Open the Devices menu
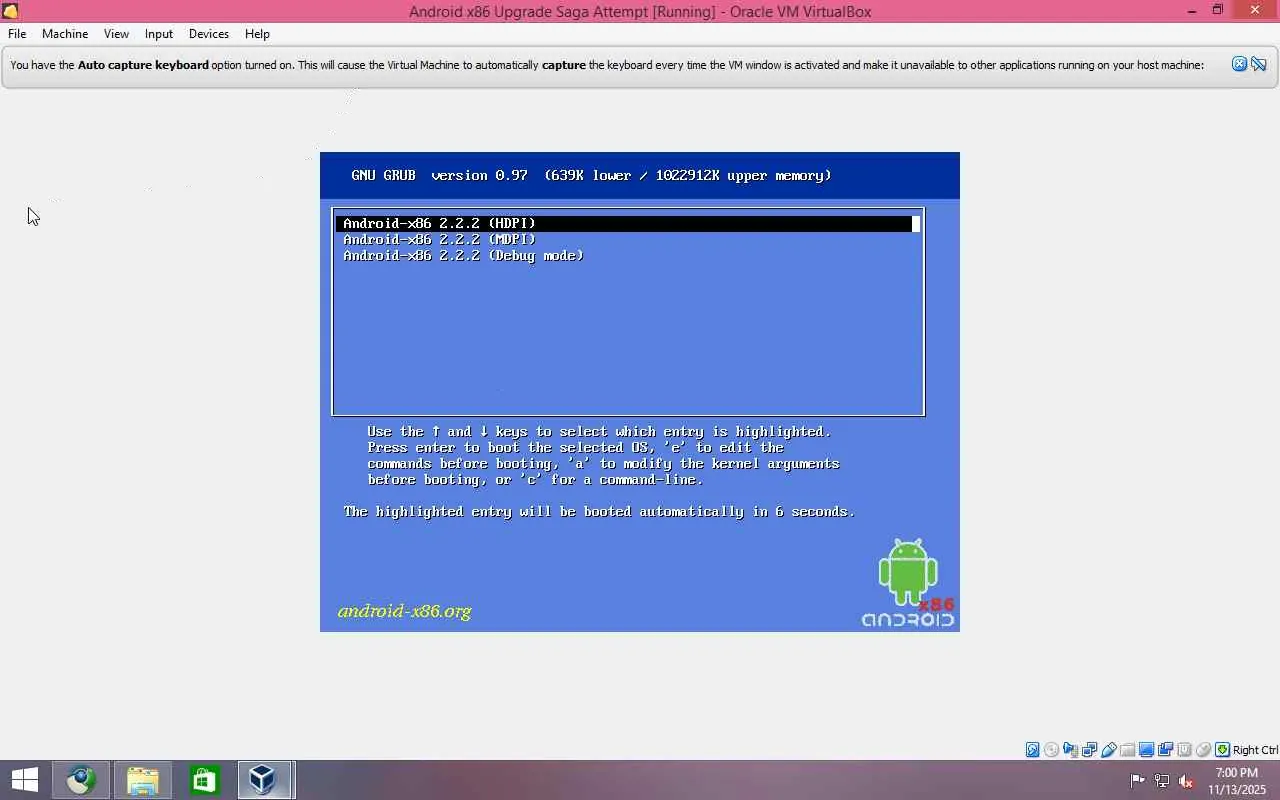The height and width of the screenshot is (800, 1280). click(x=209, y=34)
